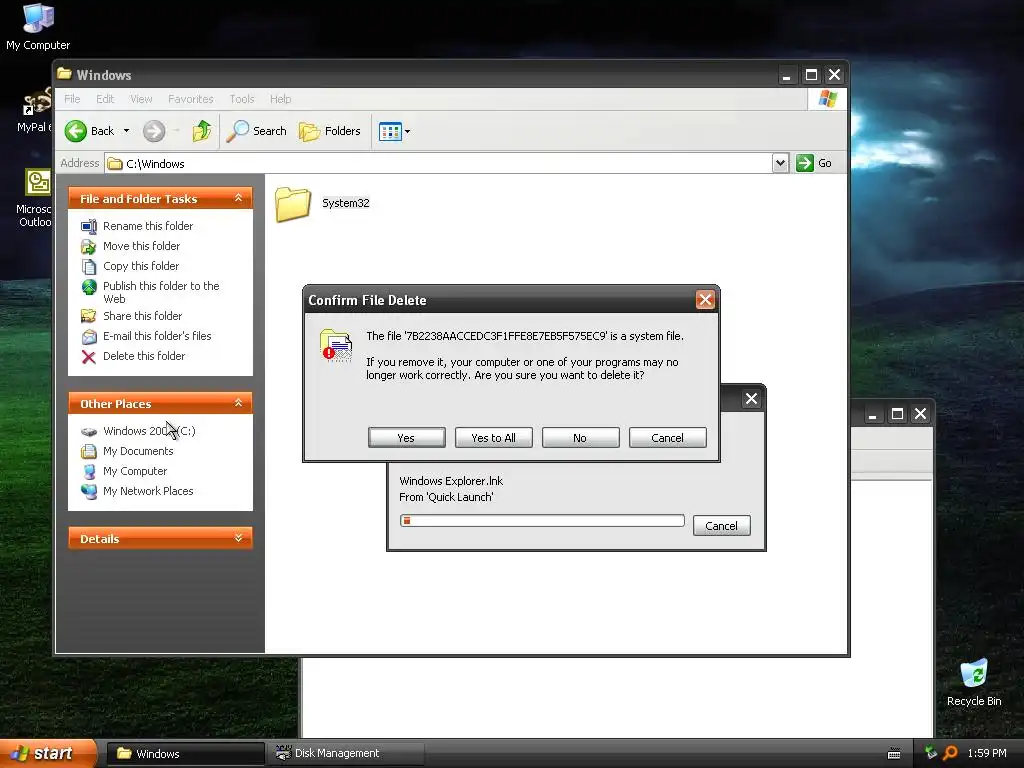Click the Rename this folder icon

[x=89, y=227]
